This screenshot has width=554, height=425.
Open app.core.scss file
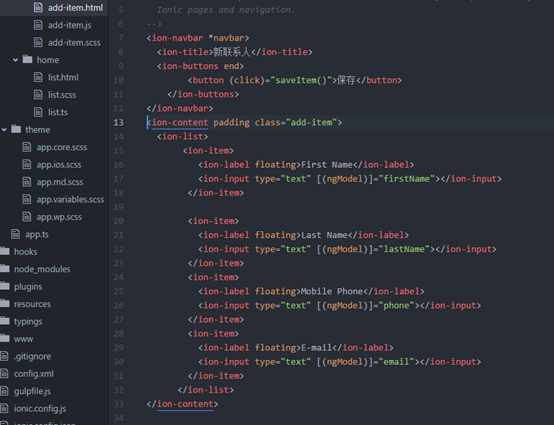coord(62,147)
